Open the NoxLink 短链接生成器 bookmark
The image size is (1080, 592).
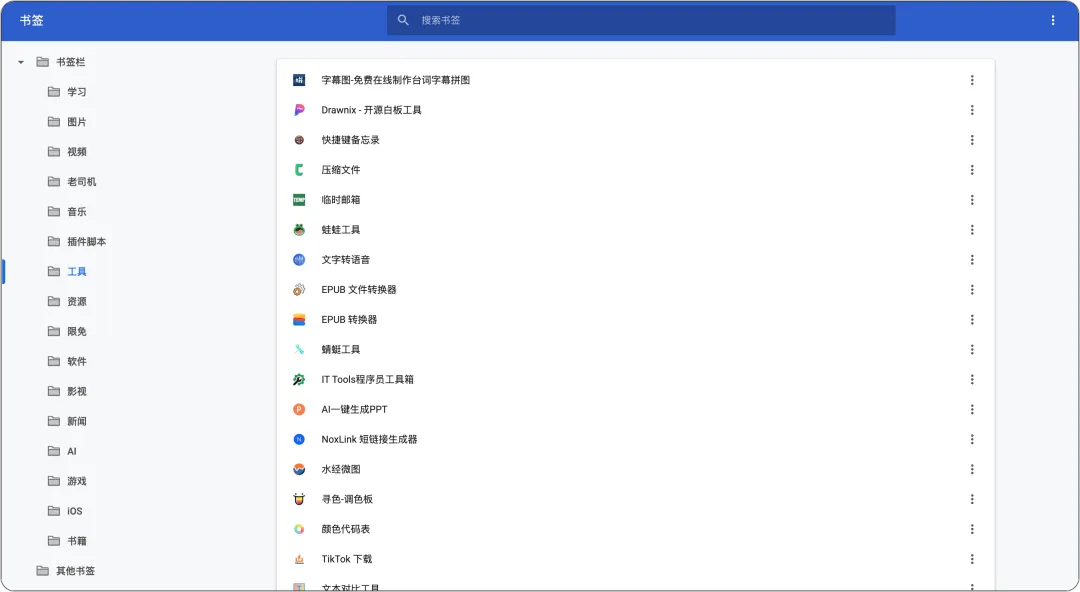coord(369,439)
